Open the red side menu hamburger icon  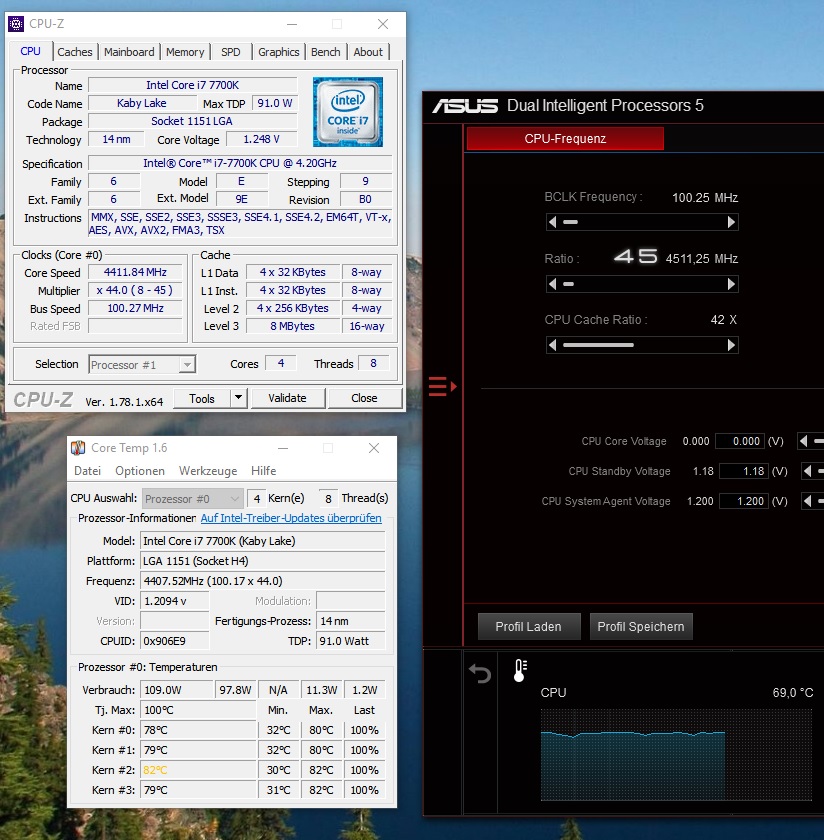(442, 386)
